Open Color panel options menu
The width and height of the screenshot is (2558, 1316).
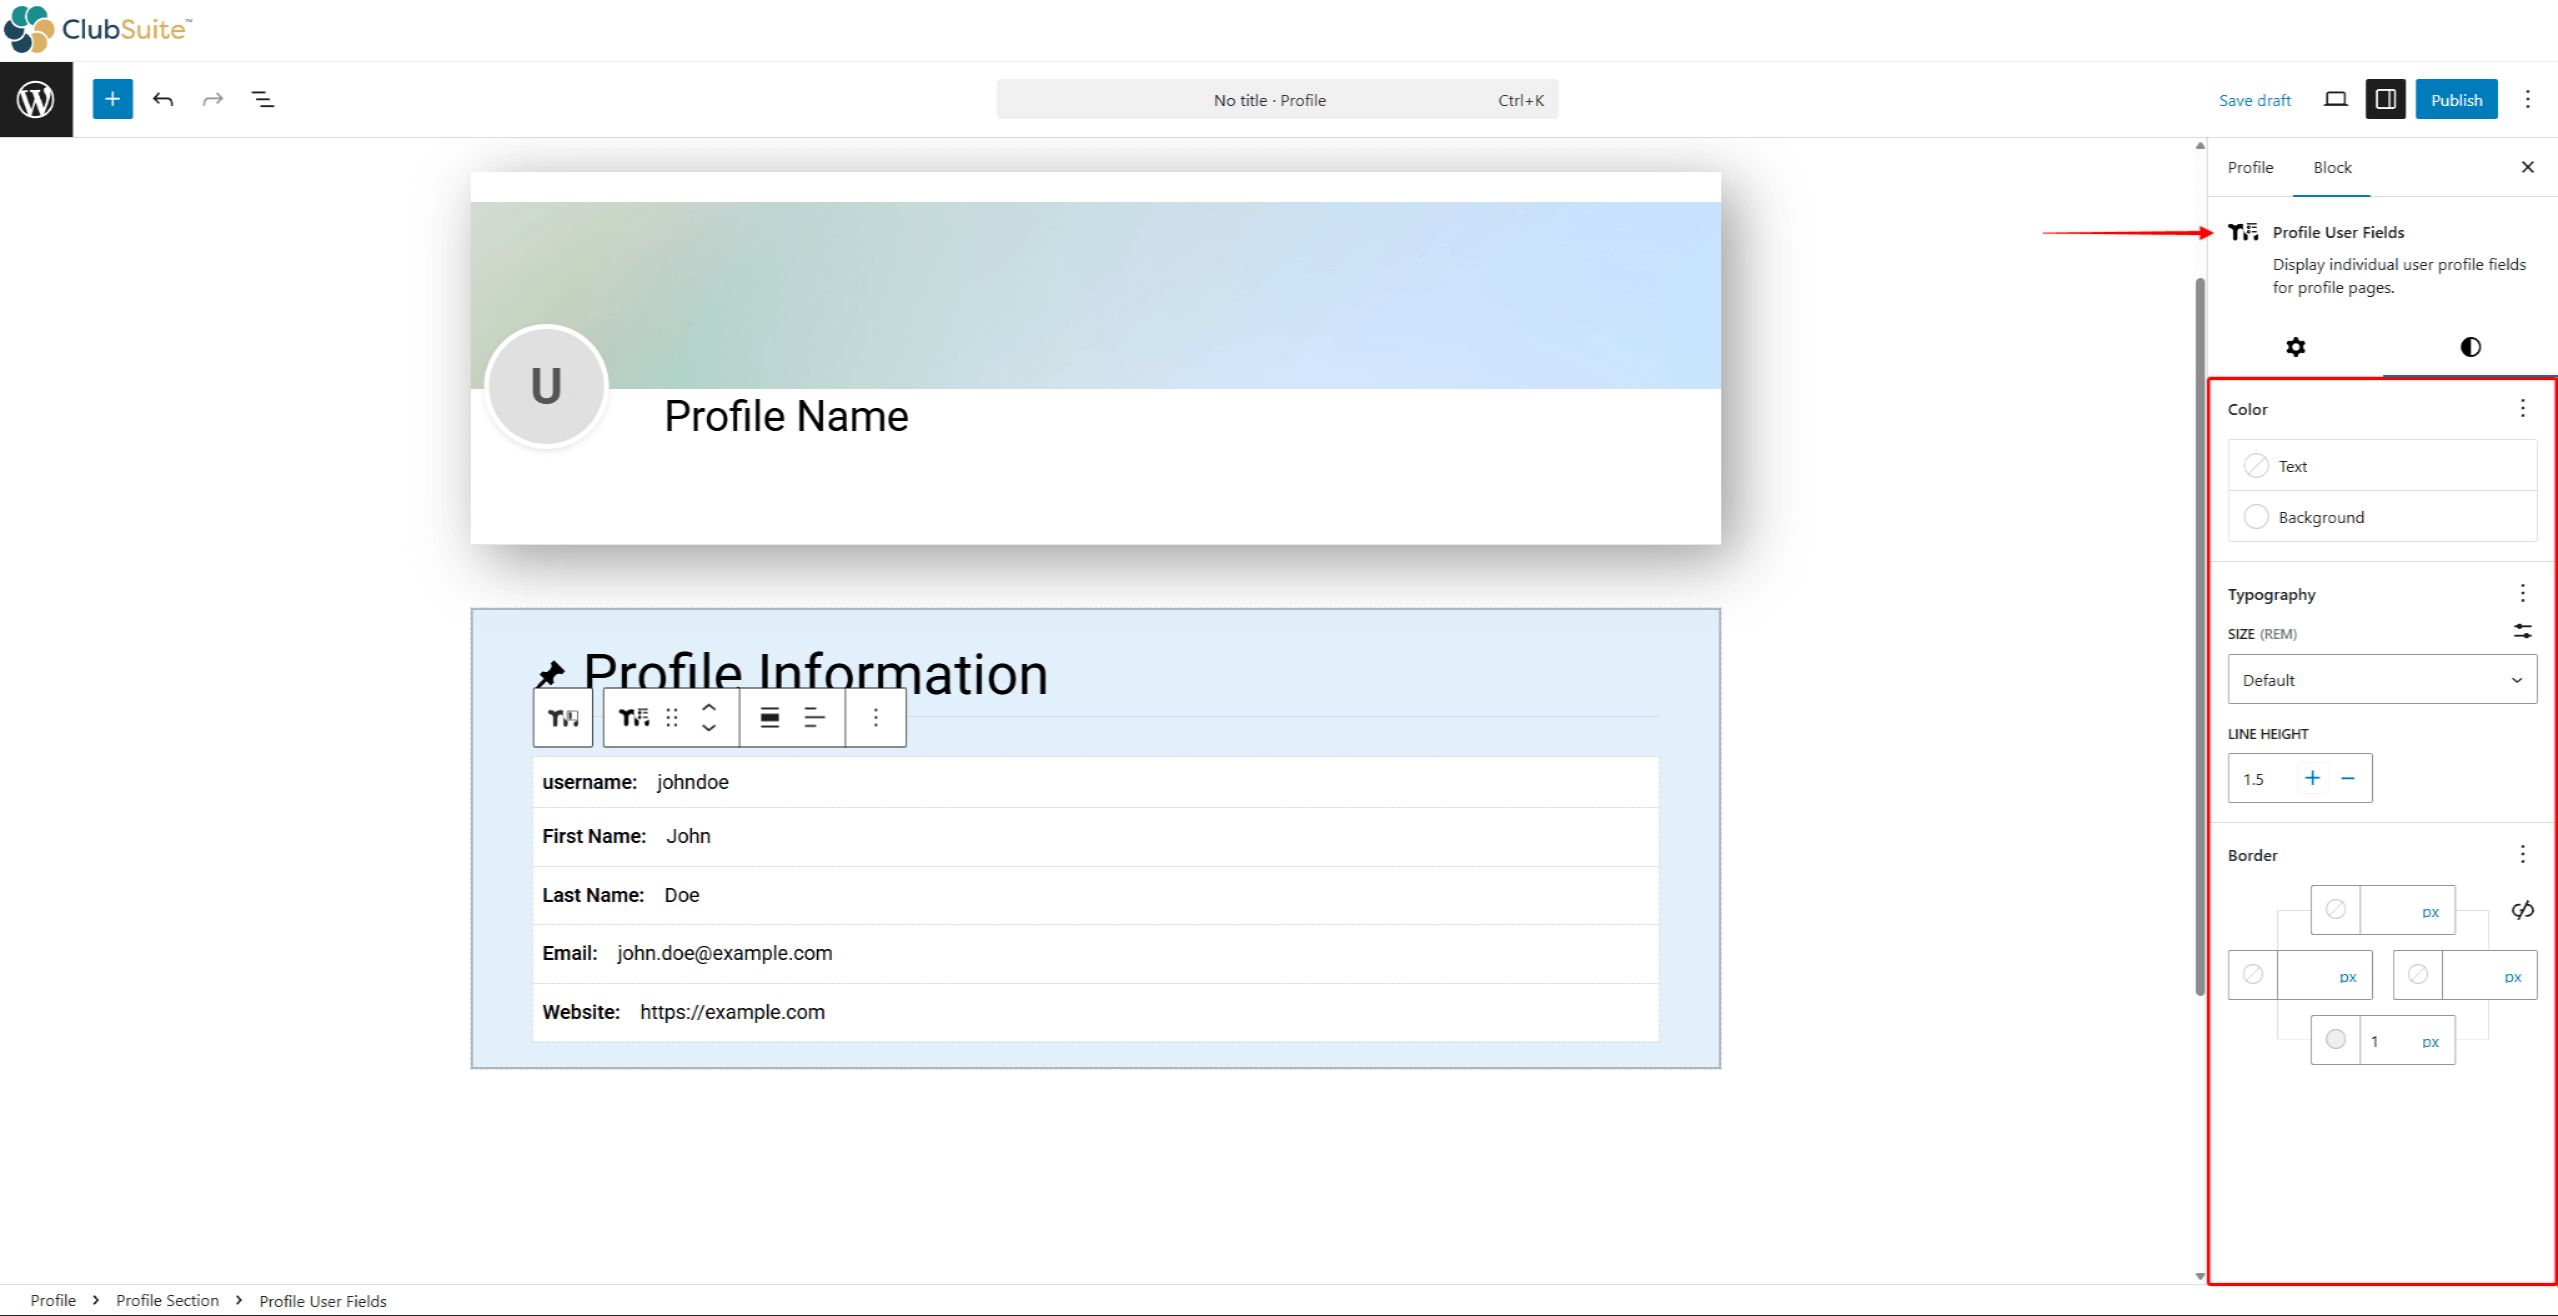(2522, 408)
